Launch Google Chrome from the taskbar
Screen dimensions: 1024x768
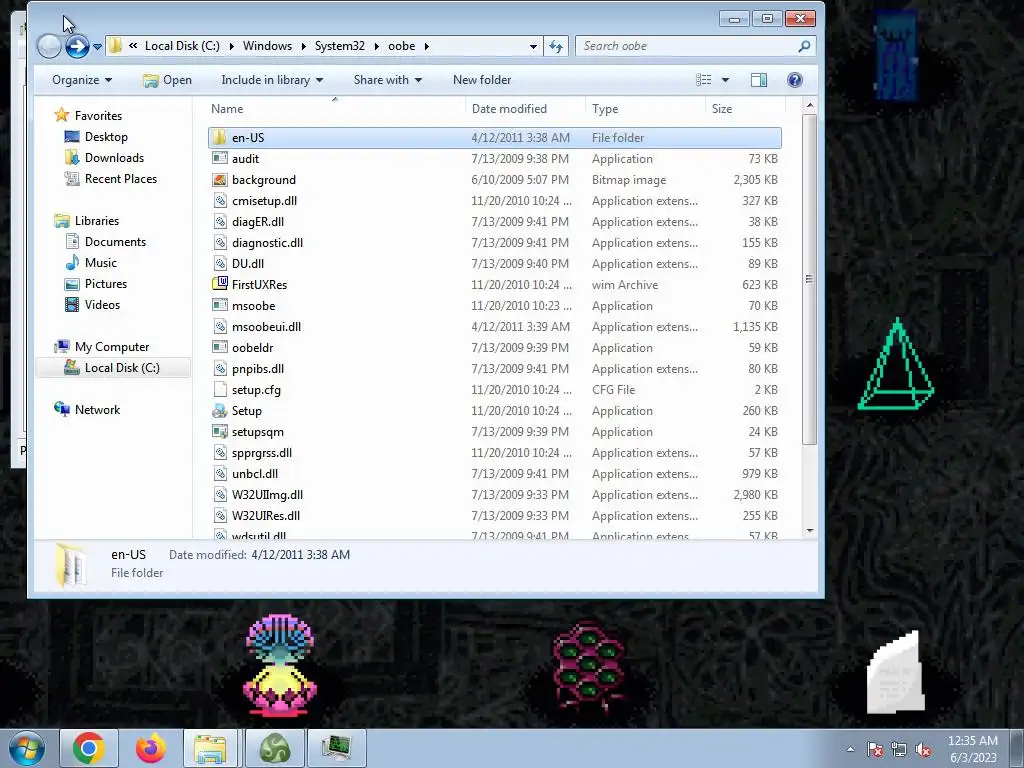pos(89,748)
